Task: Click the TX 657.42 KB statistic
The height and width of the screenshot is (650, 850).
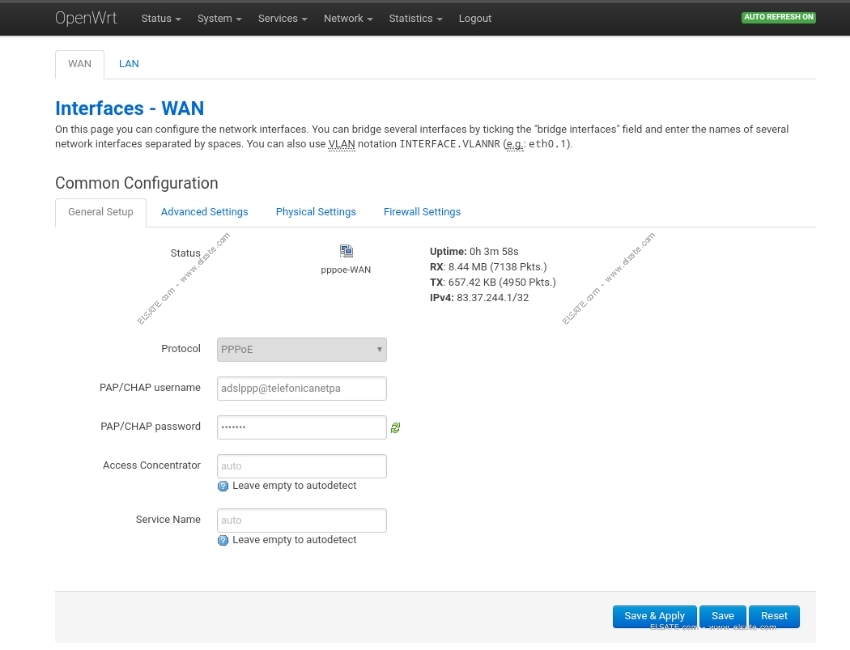Action: 493,282
